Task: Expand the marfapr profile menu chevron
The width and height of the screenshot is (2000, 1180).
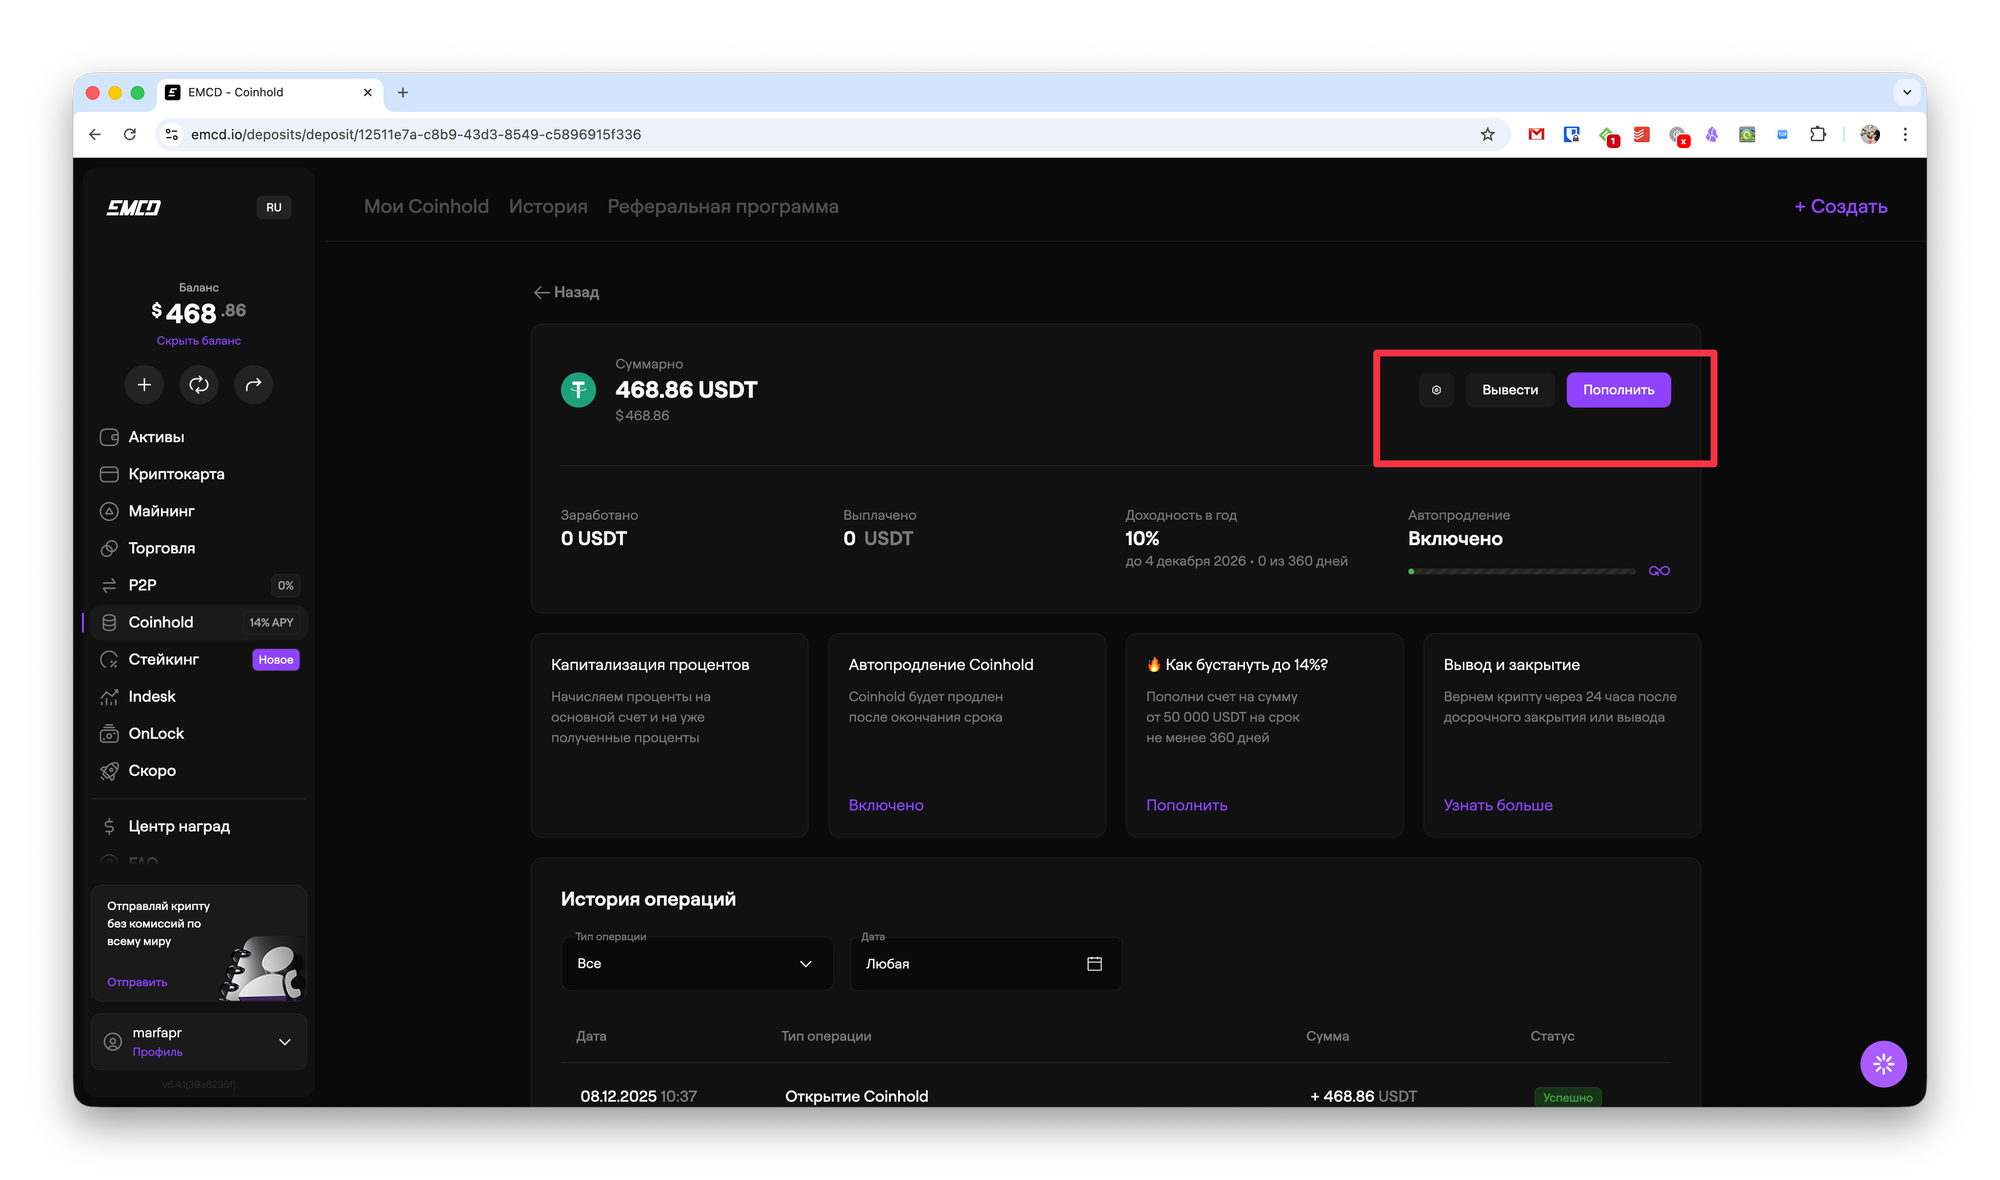Action: point(285,1042)
